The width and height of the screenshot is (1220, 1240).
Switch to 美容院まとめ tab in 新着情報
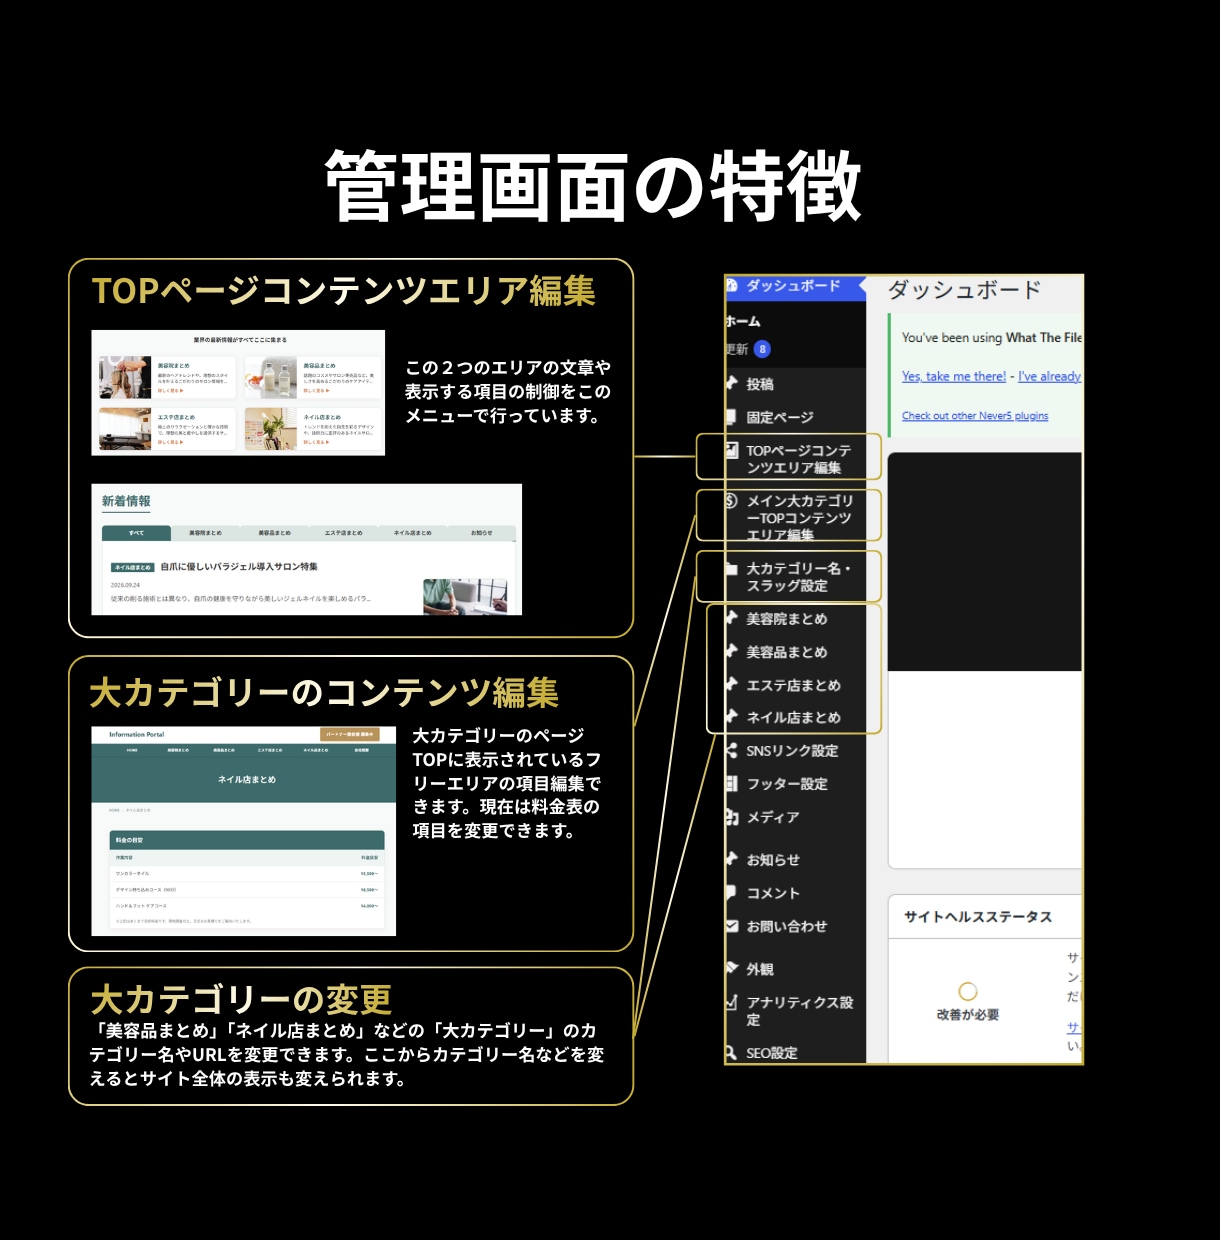(205, 533)
